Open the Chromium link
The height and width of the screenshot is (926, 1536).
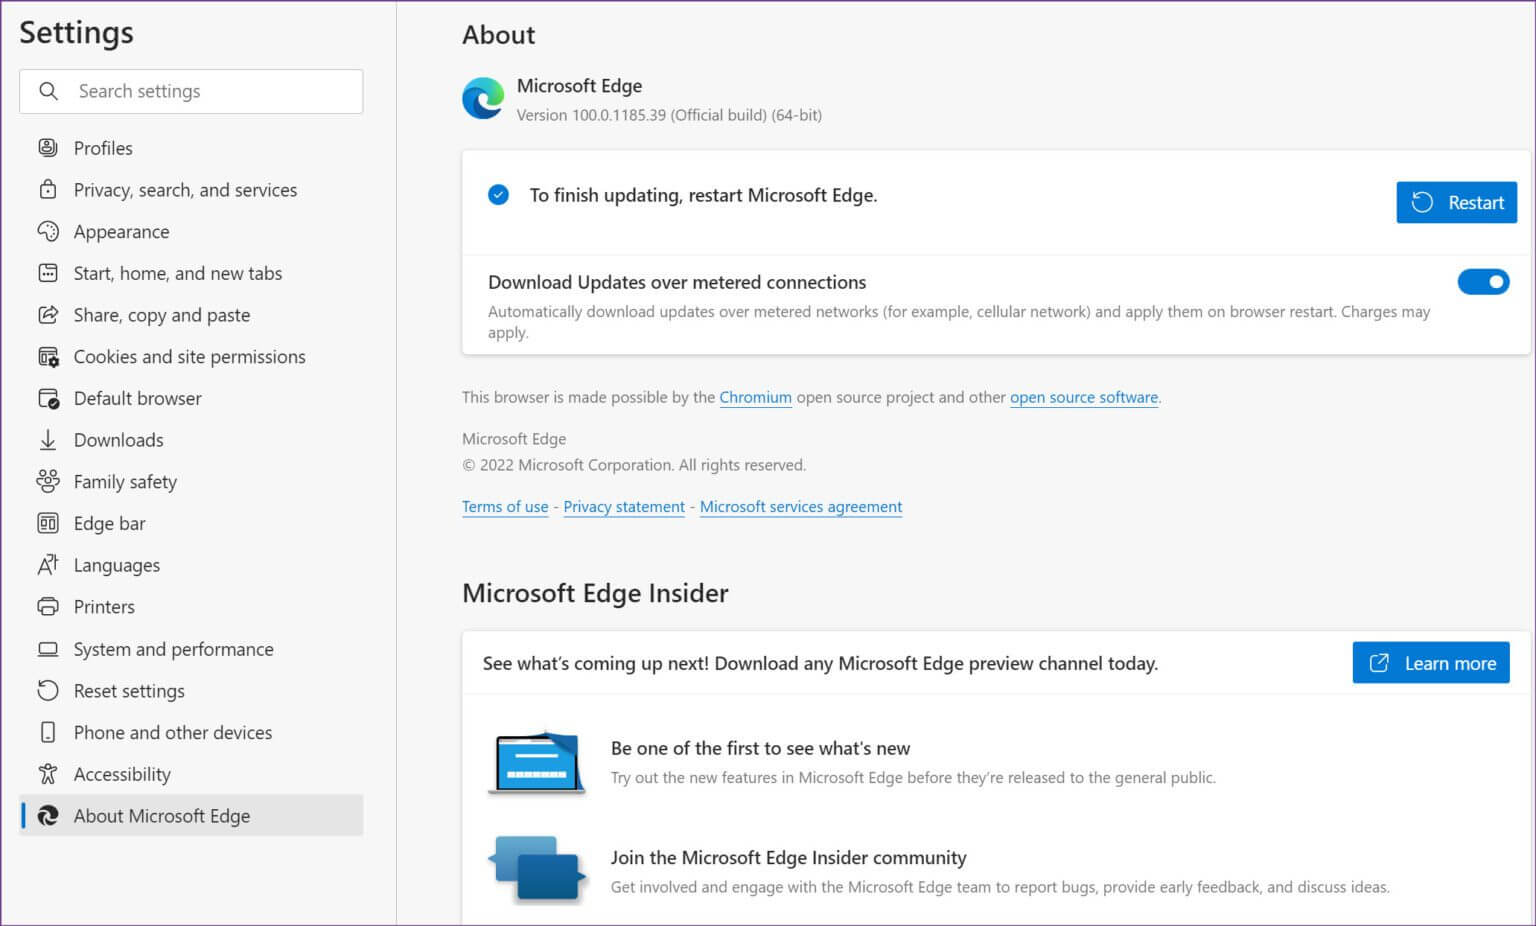755,397
